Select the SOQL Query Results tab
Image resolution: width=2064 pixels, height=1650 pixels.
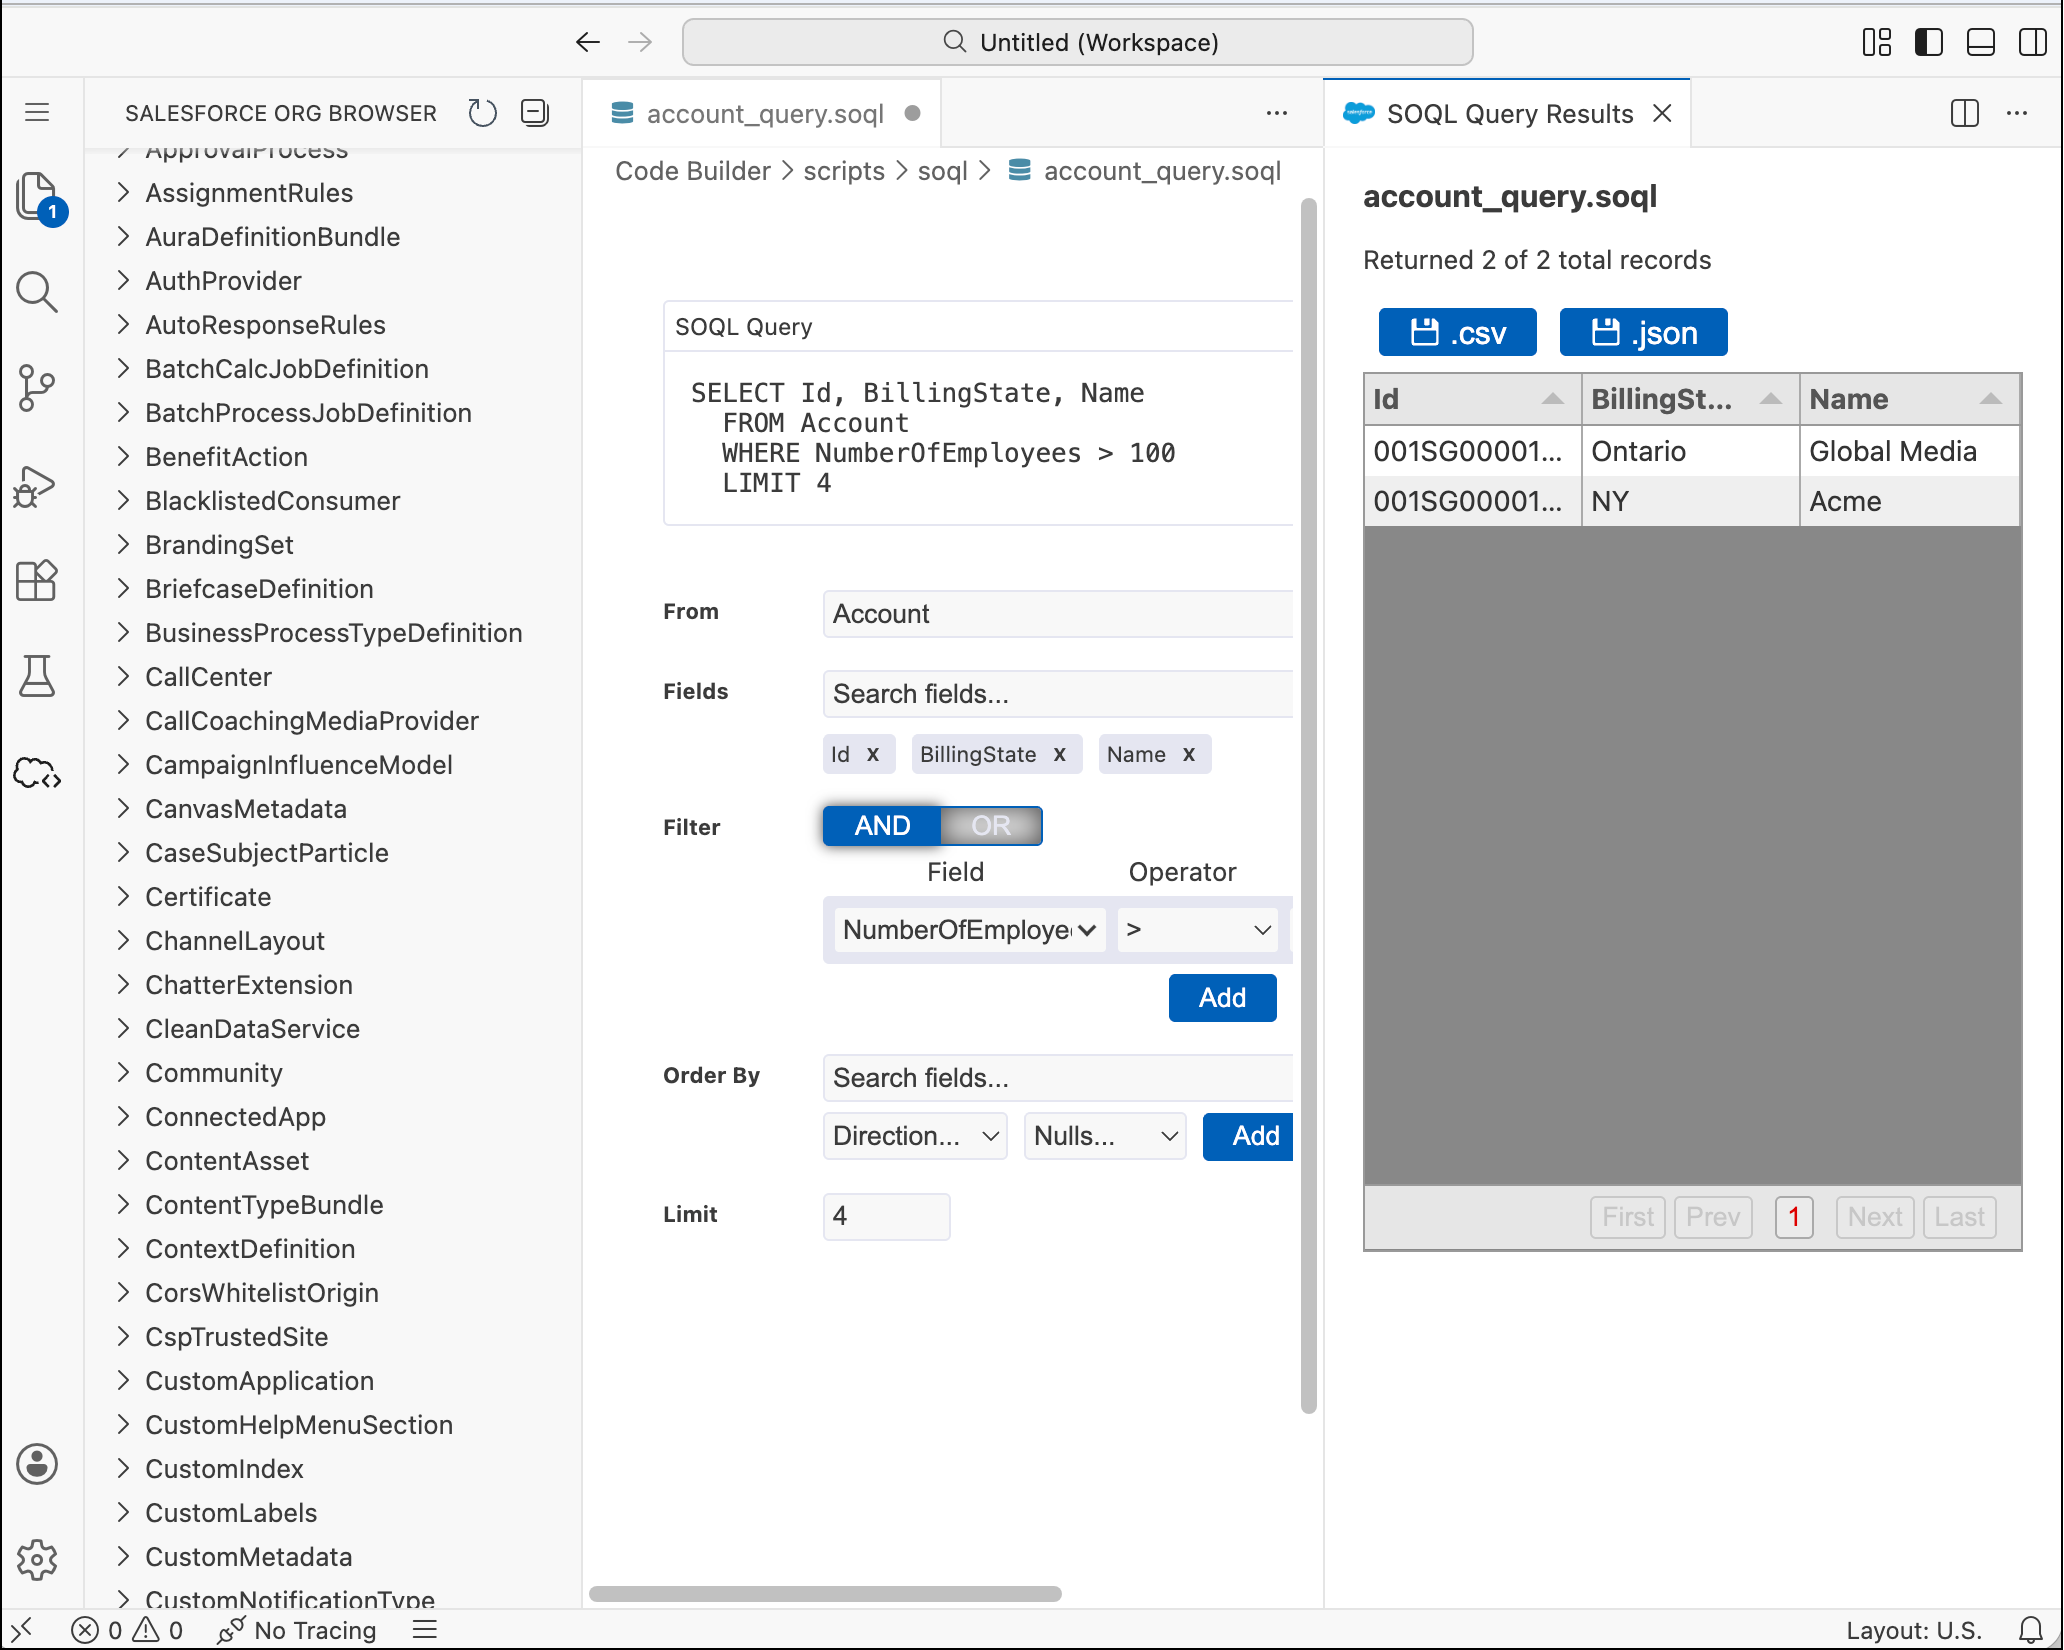(x=1508, y=113)
